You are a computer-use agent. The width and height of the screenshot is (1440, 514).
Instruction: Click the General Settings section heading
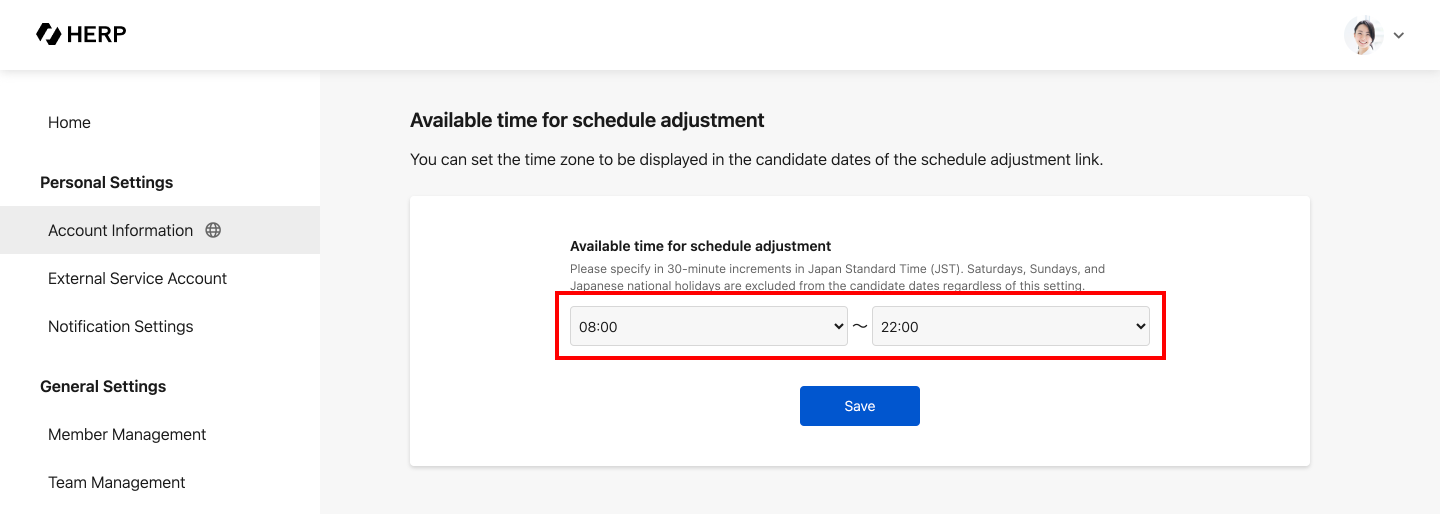103,386
